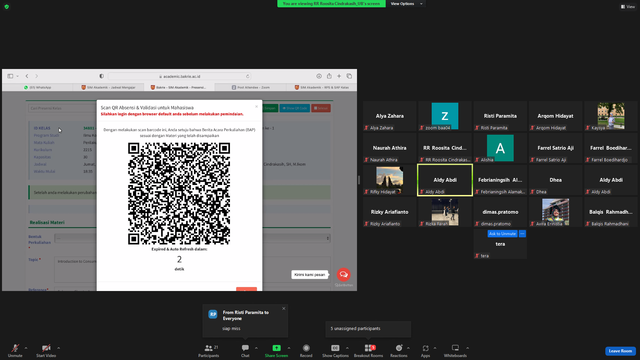Viewport: 640px width, 360px height.
Task: Click the Leave Room button
Action: coord(620,351)
